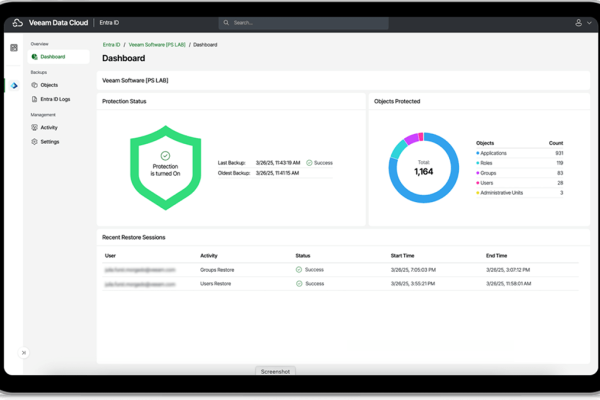Click the search magnifier icon
The height and width of the screenshot is (400, 600).
(226, 23)
